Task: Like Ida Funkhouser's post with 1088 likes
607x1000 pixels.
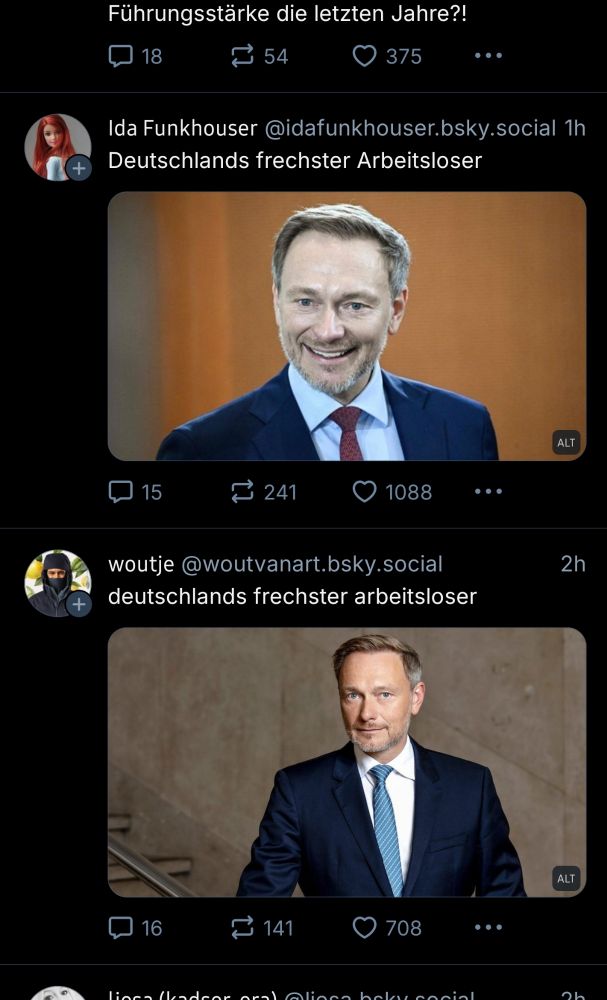Action: [368, 492]
